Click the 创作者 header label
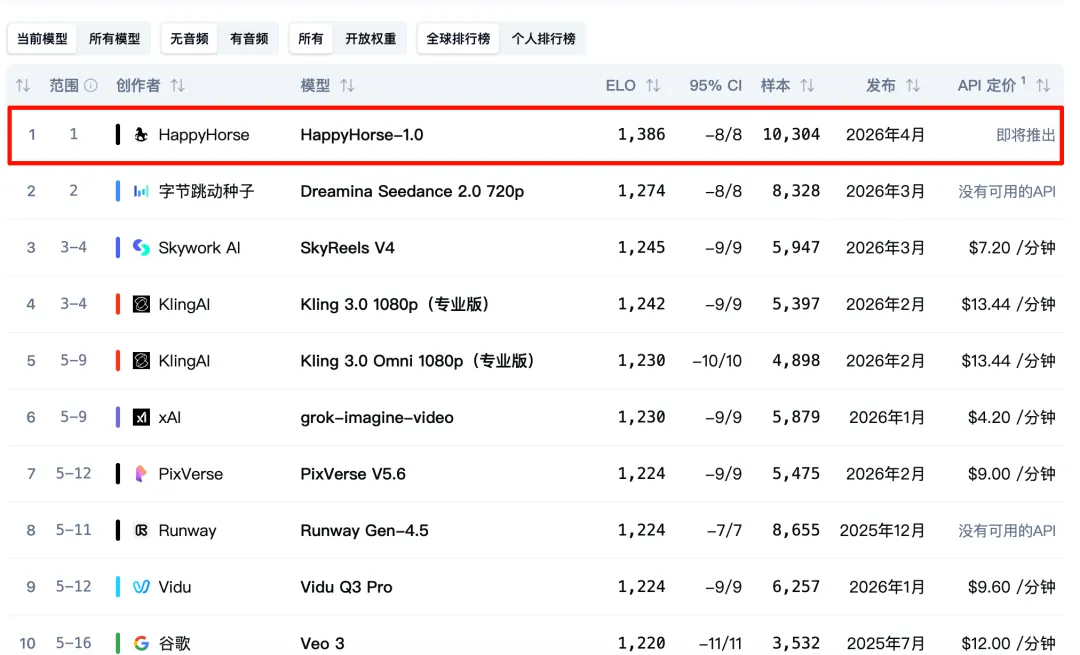 point(138,85)
